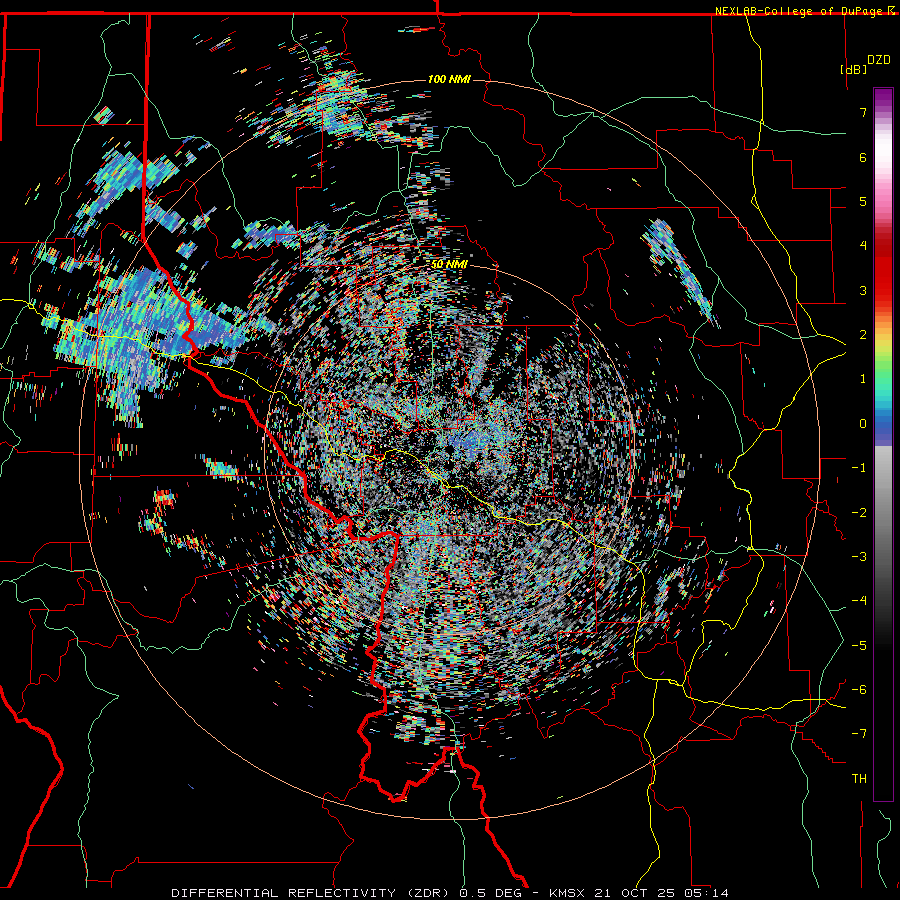Click the 50 NMI range ring label
The width and height of the screenshot is (900, 900).
[x=449, y=264]
